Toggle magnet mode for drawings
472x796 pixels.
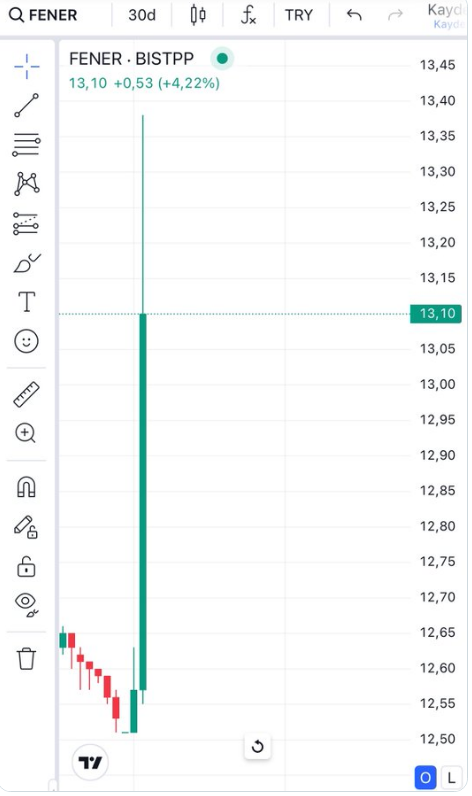pos(26,487)
